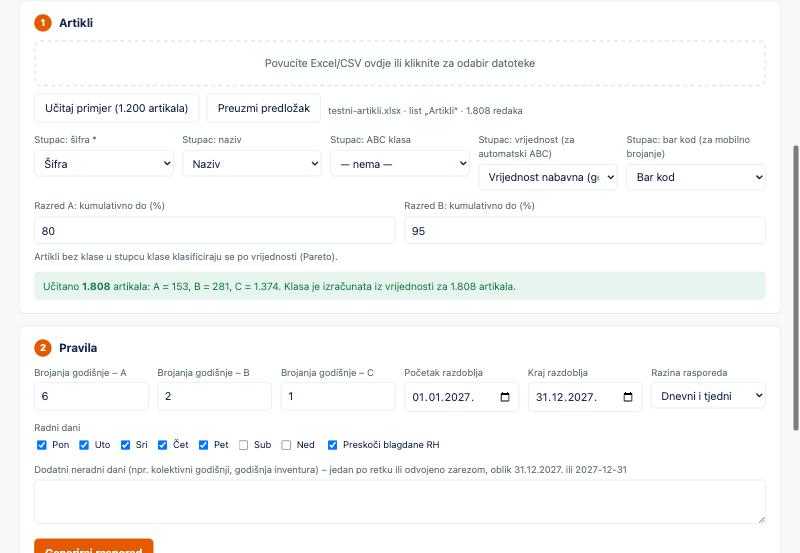Image resolution: width=800 pixels, height=553 pixels.
Task: Open calendar picker for Početak razdoblja
Action: coord(505,397)
